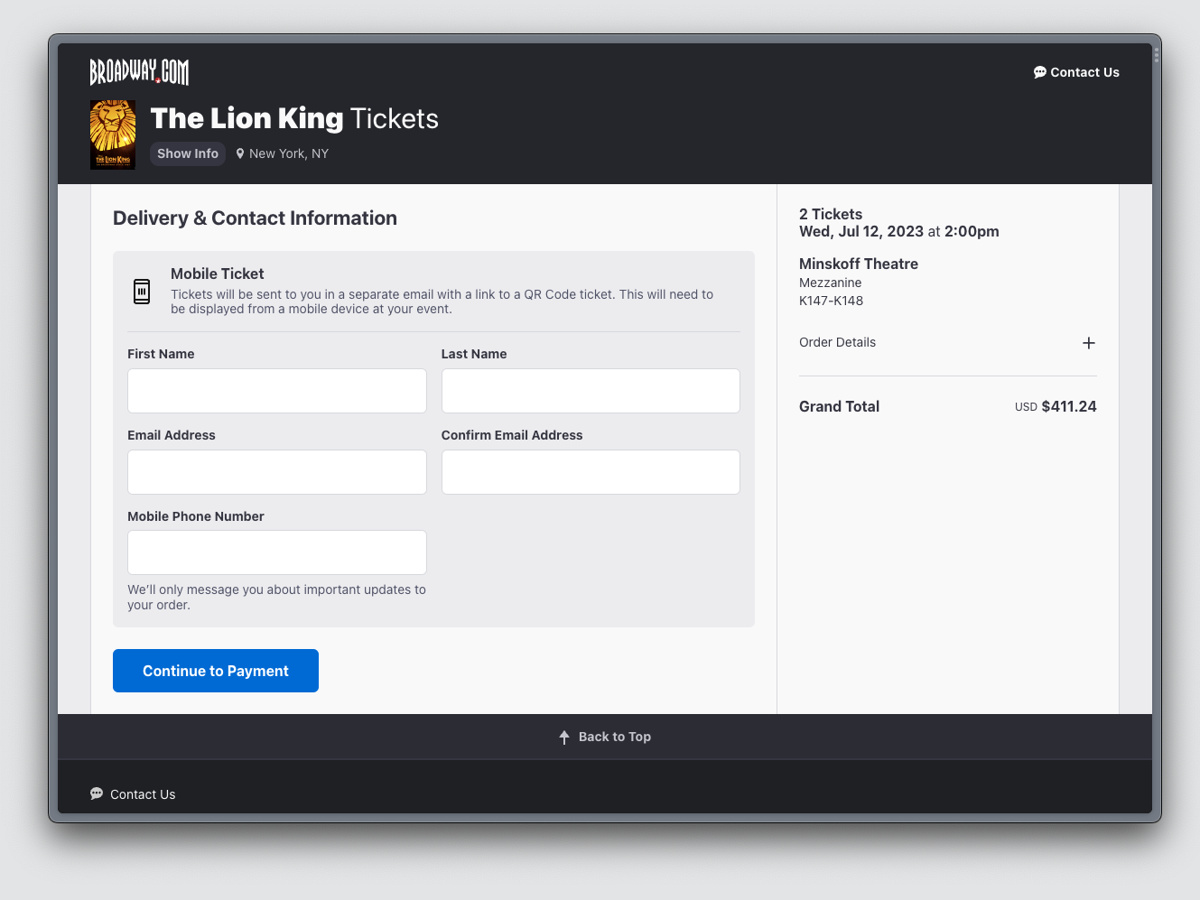Select the Email Address field

pyautogui.click(x=276, y=471)
